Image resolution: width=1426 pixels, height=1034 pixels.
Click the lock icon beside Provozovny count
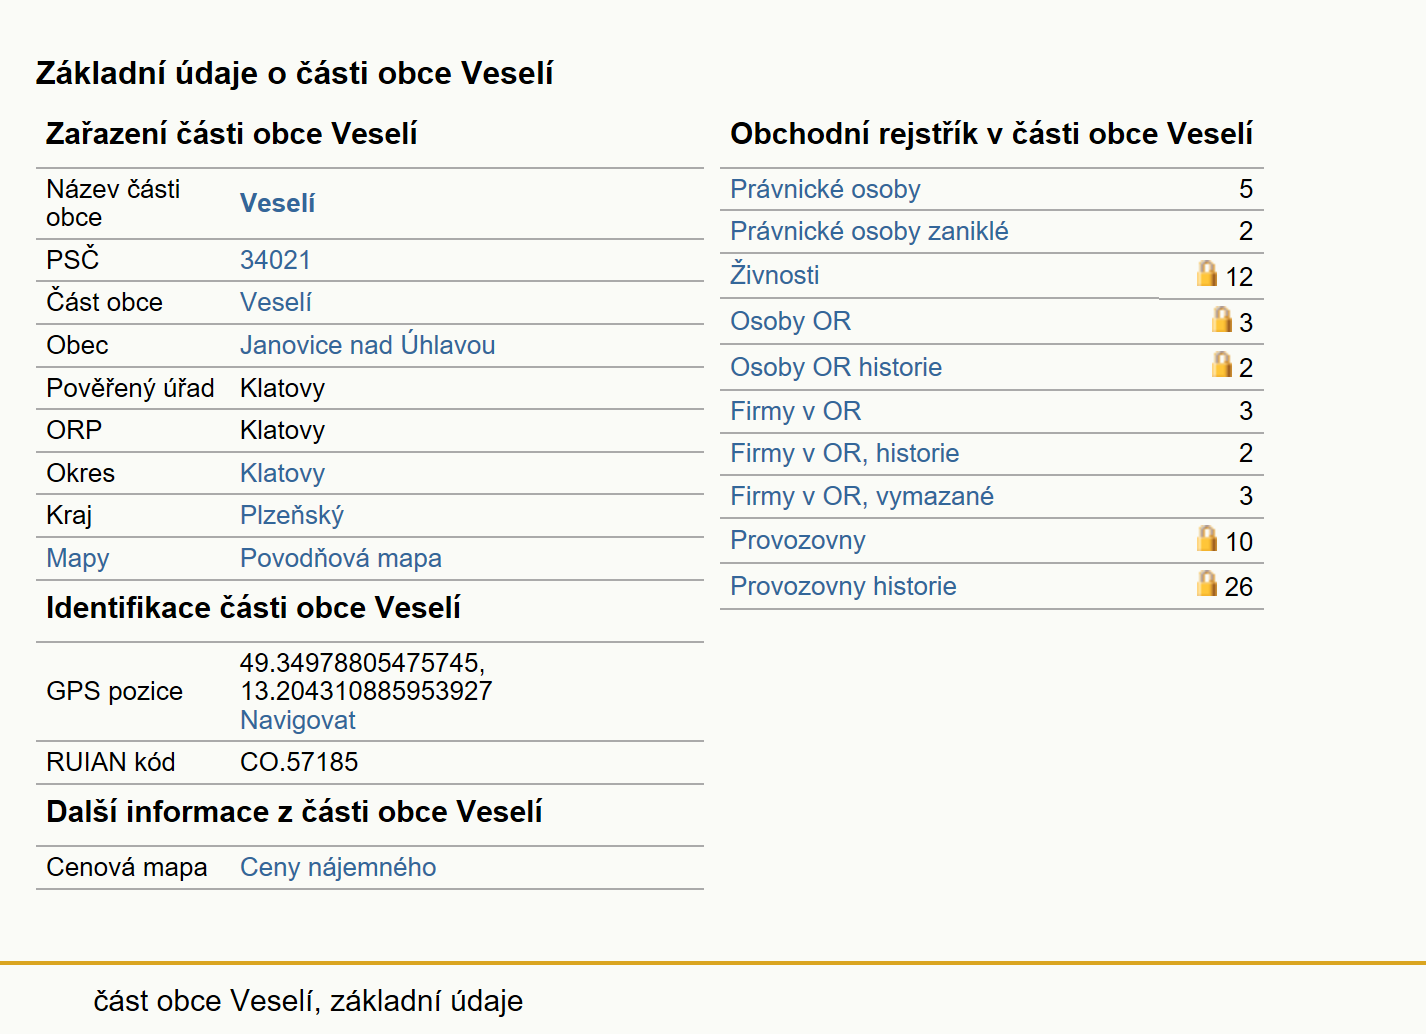tap(1207, 538)
